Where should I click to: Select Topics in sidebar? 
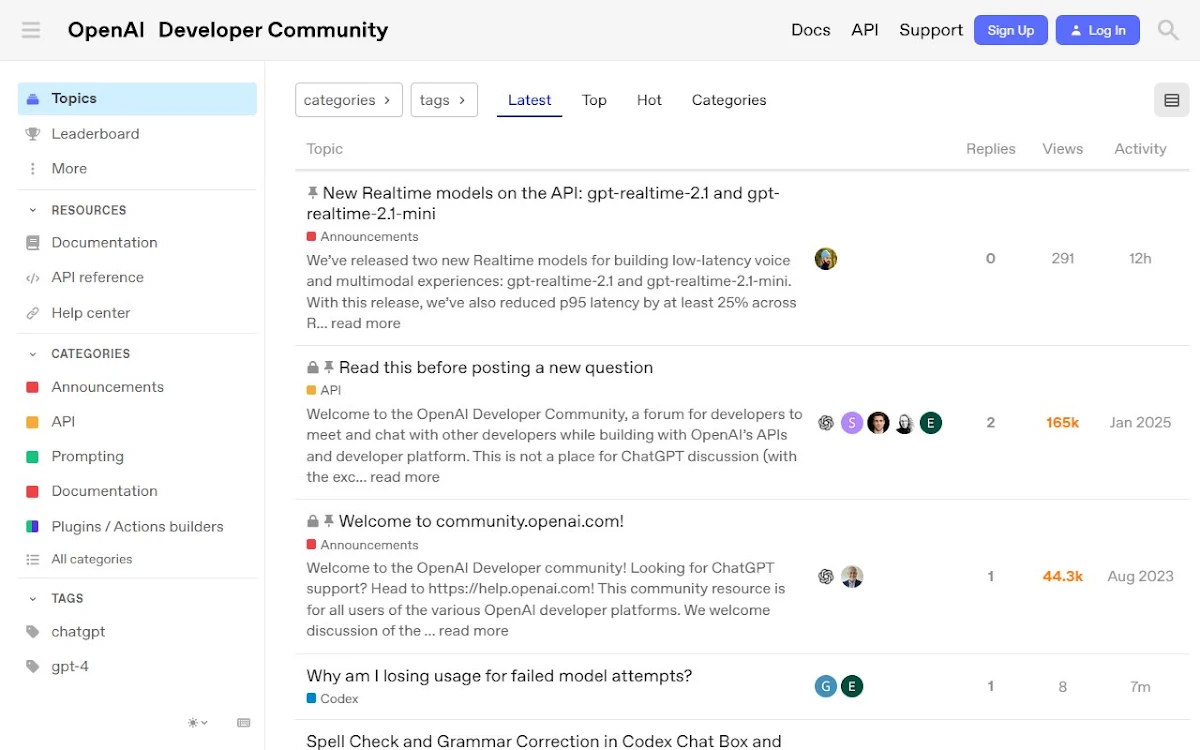coord(137,98)
